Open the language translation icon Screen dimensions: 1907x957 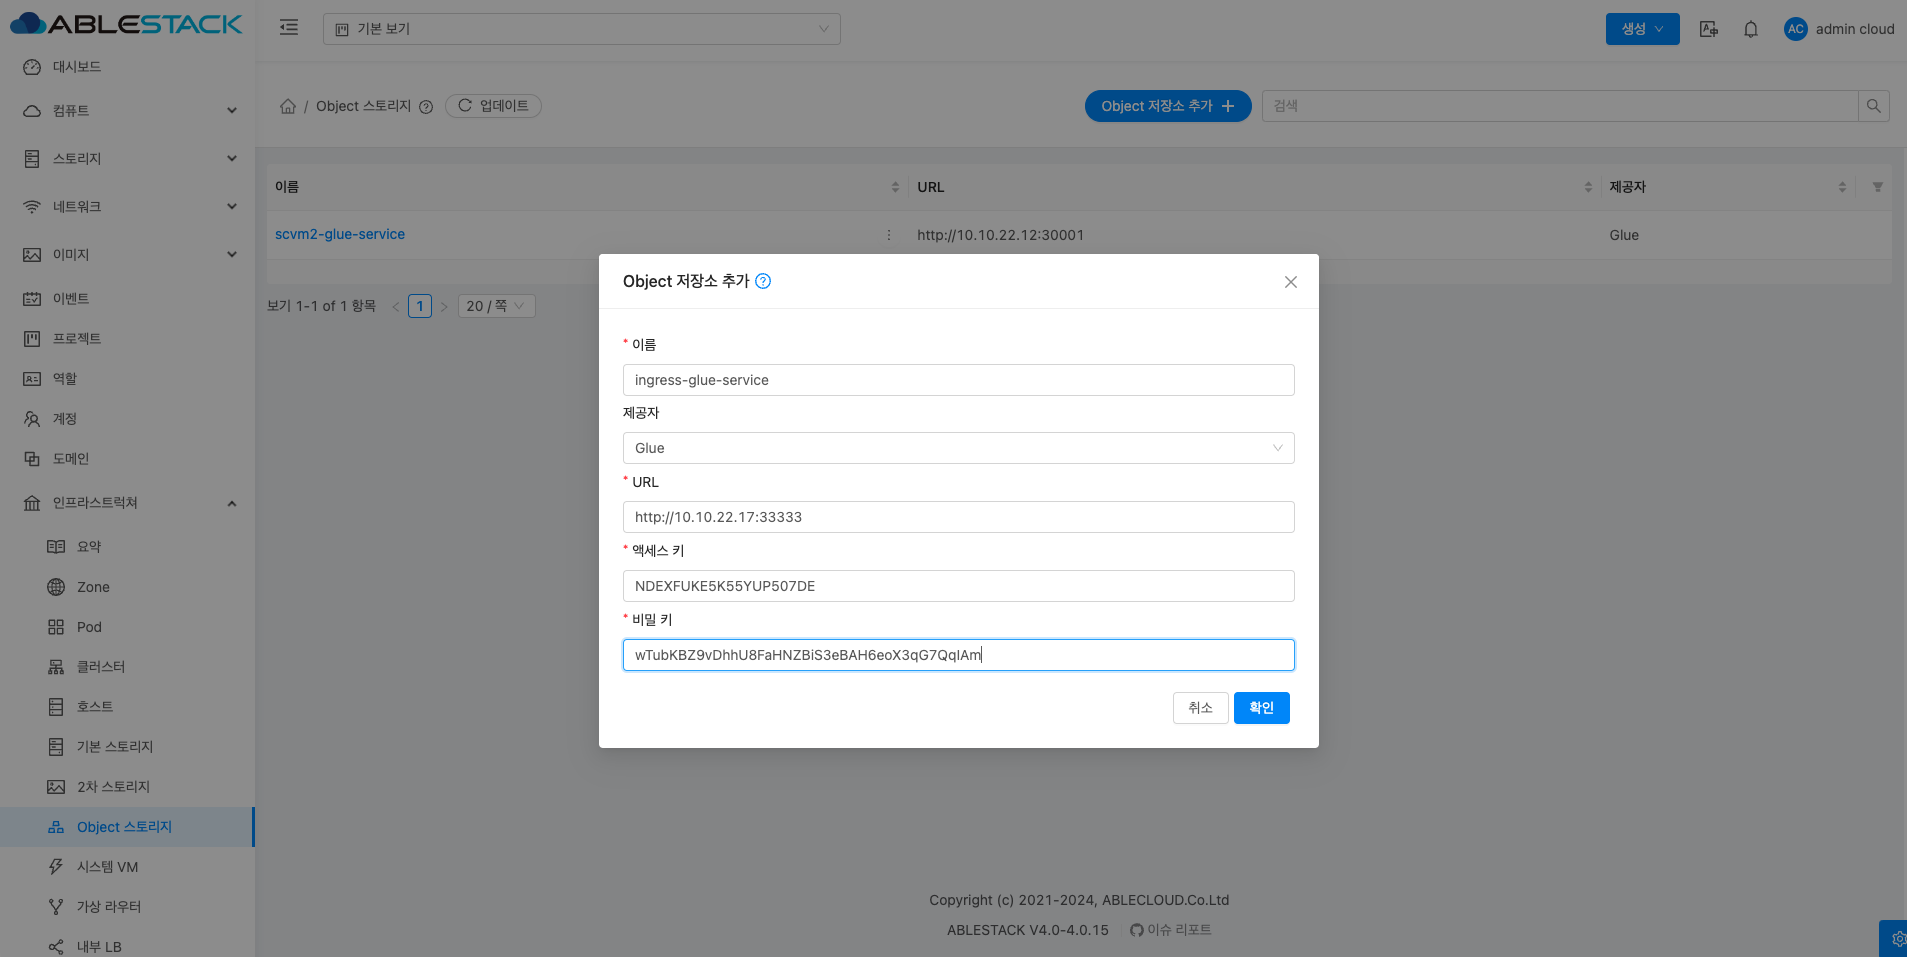point(1709,29)
